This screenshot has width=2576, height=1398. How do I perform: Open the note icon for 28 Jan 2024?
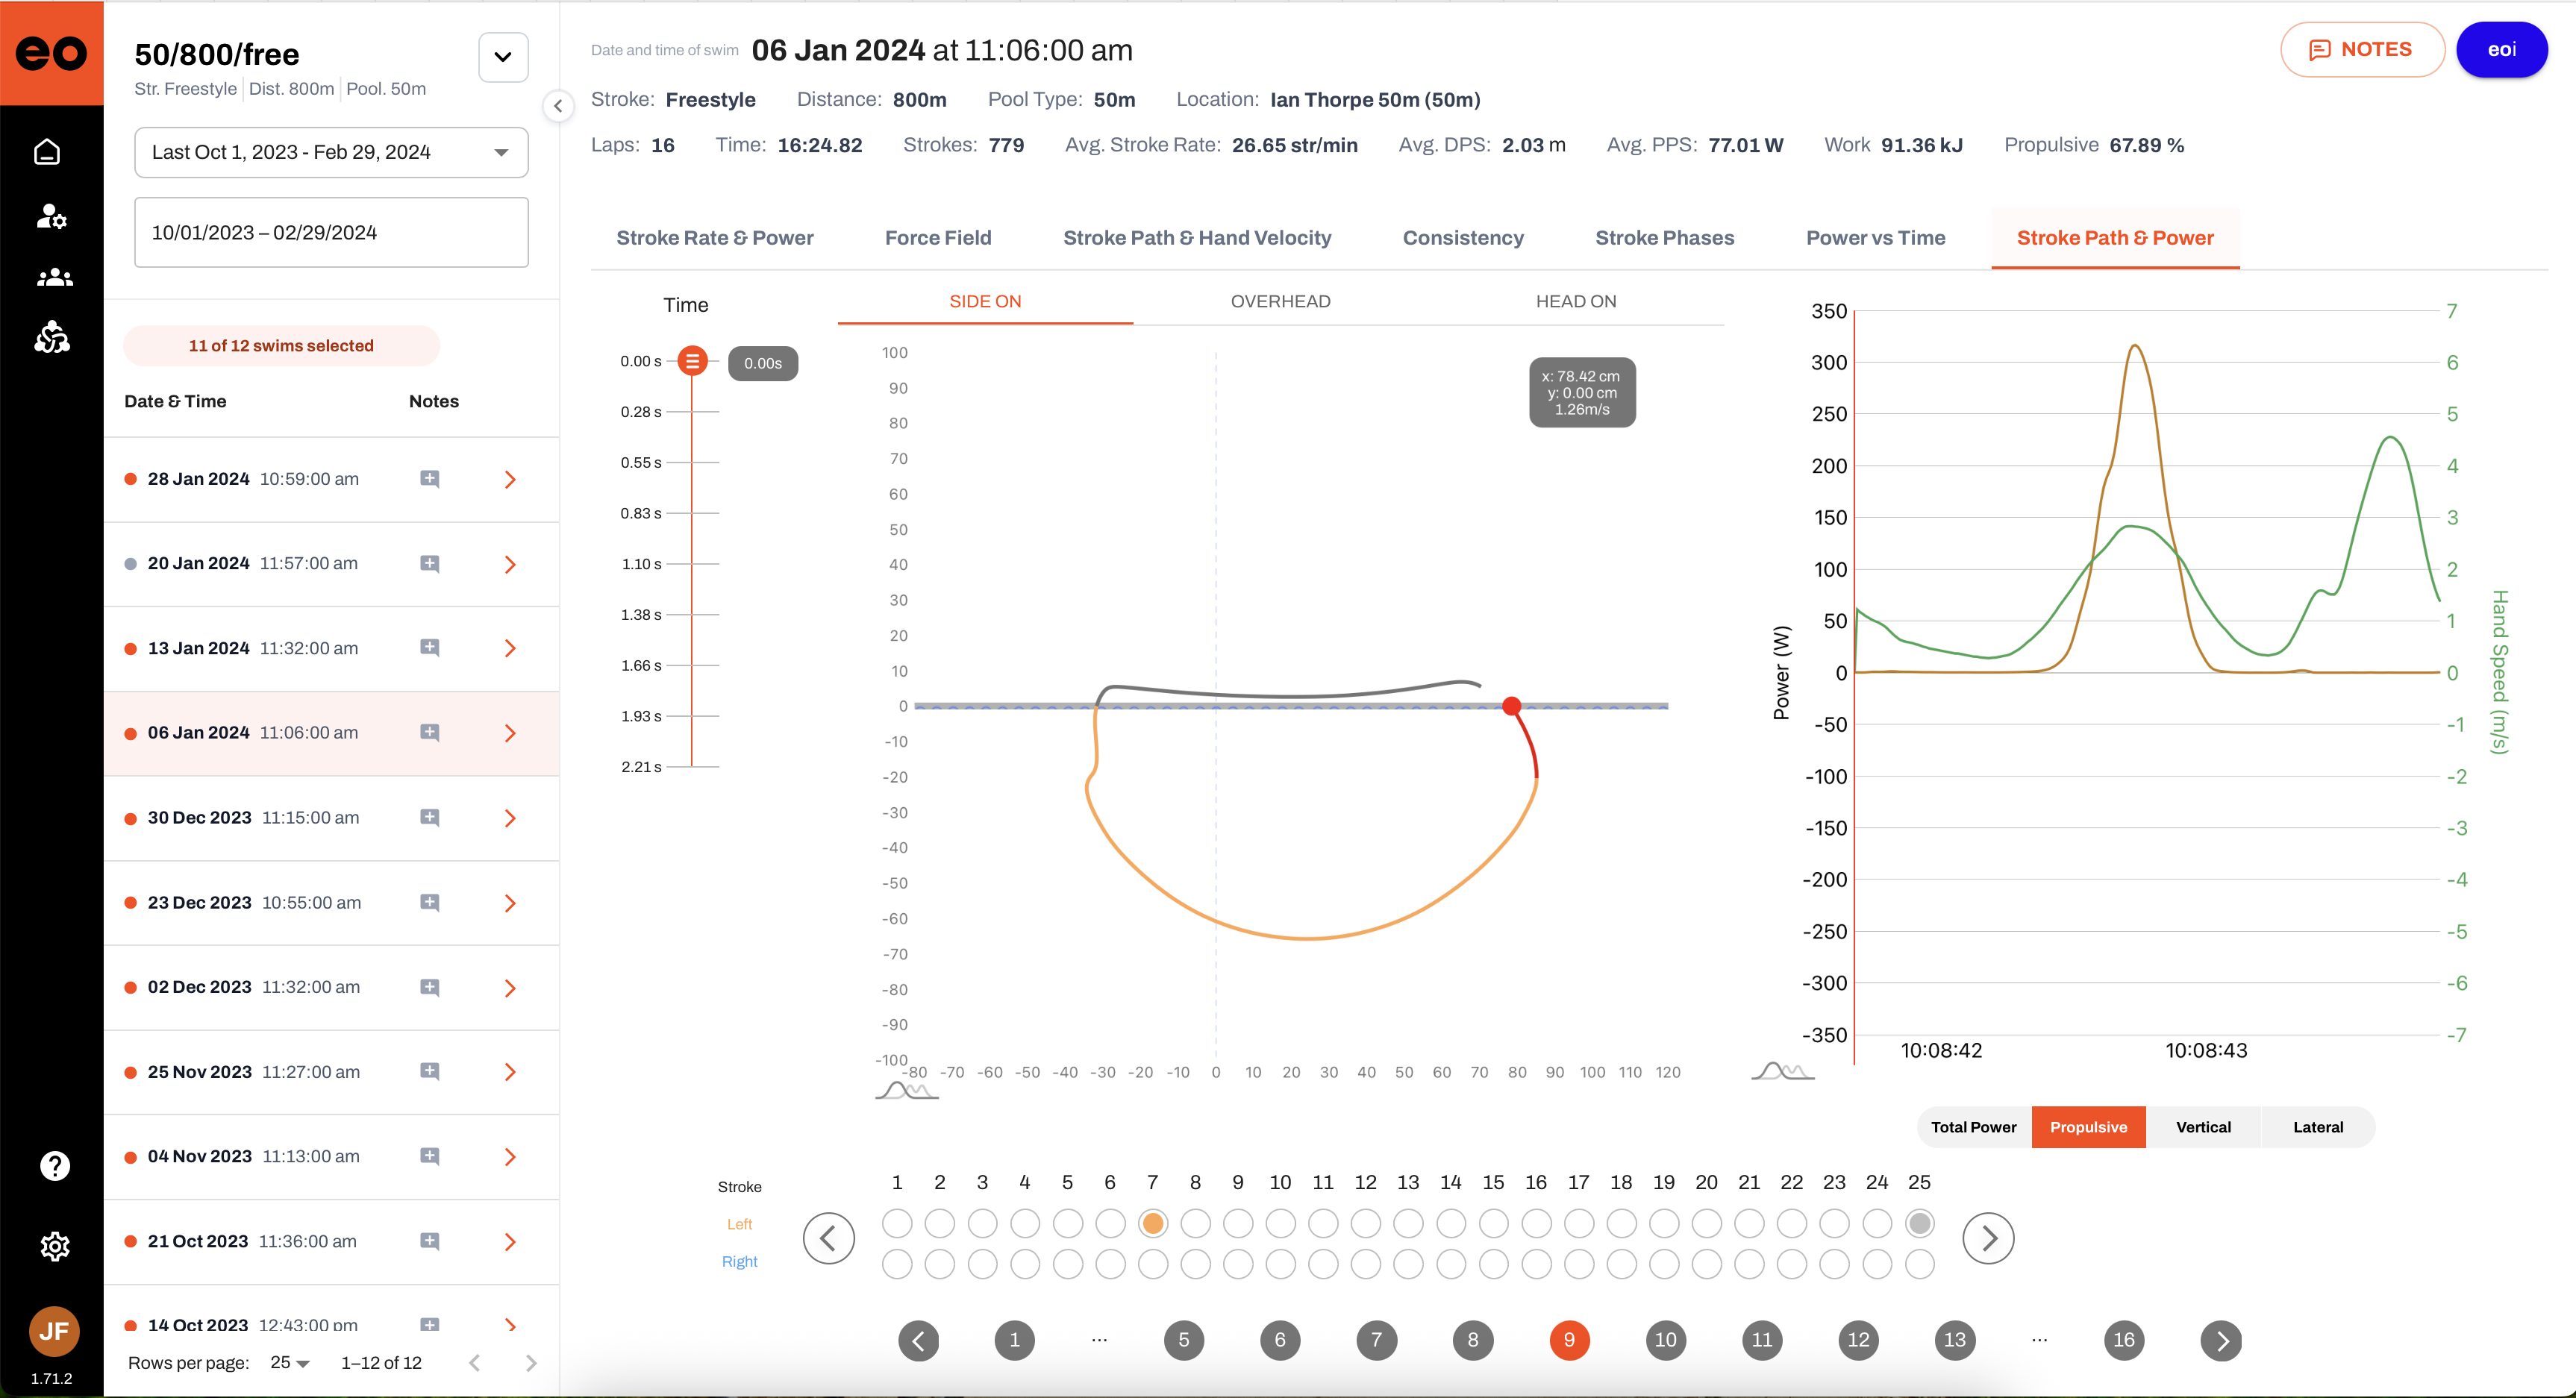pyautogui.click(x=430, y=479)
